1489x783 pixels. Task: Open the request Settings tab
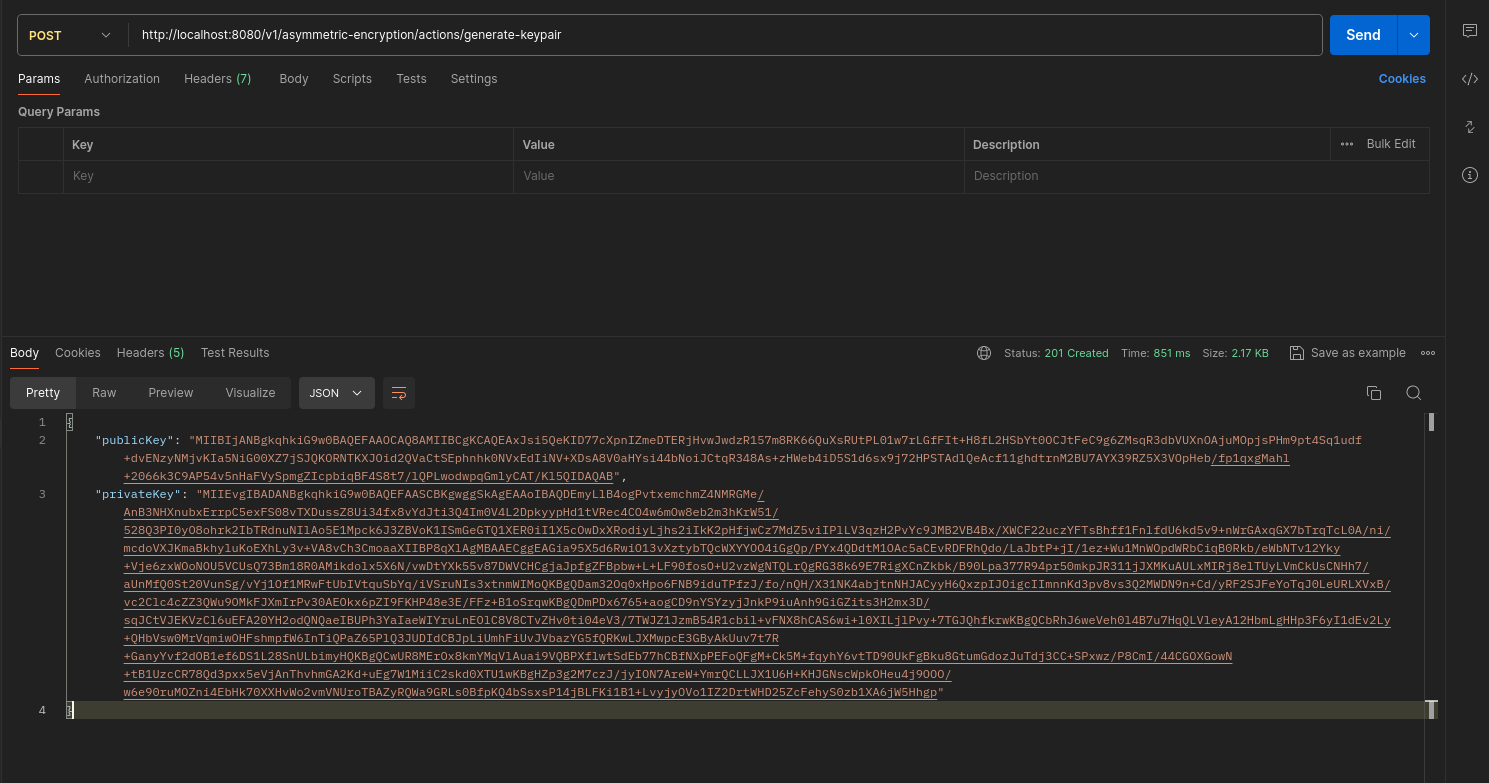474,79
